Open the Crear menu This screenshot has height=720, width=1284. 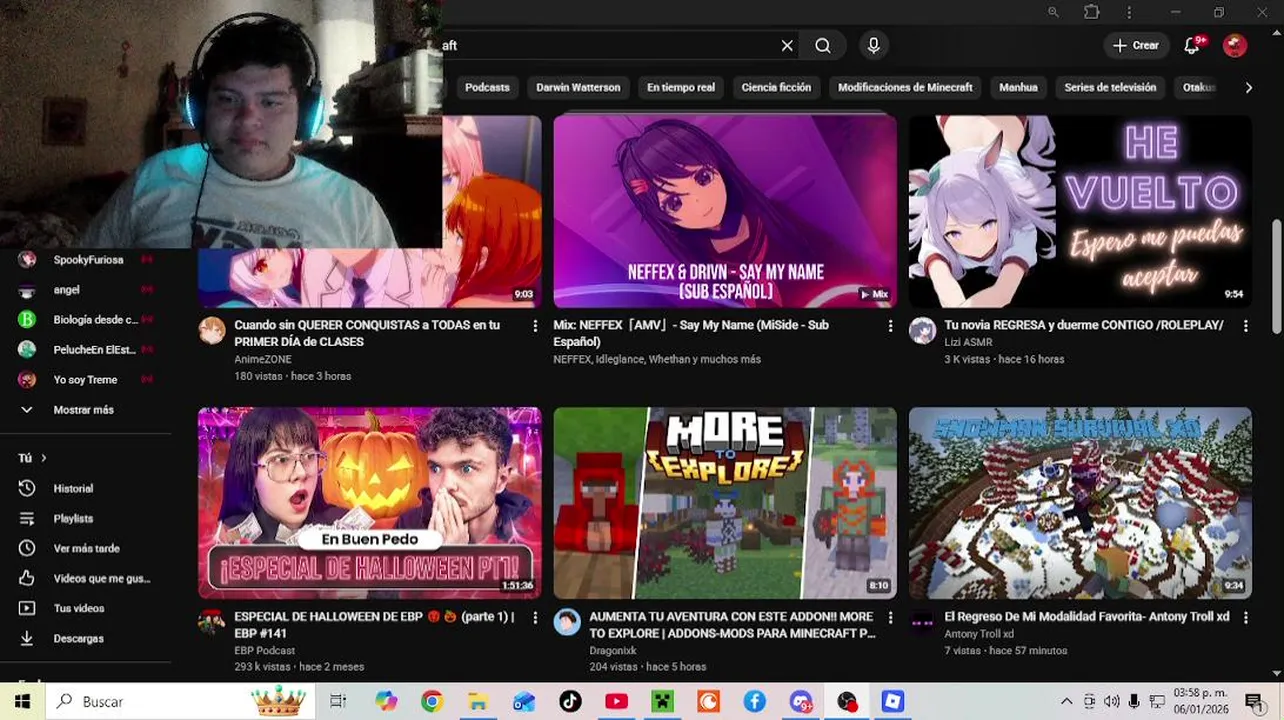click(x=1136, y=45)
